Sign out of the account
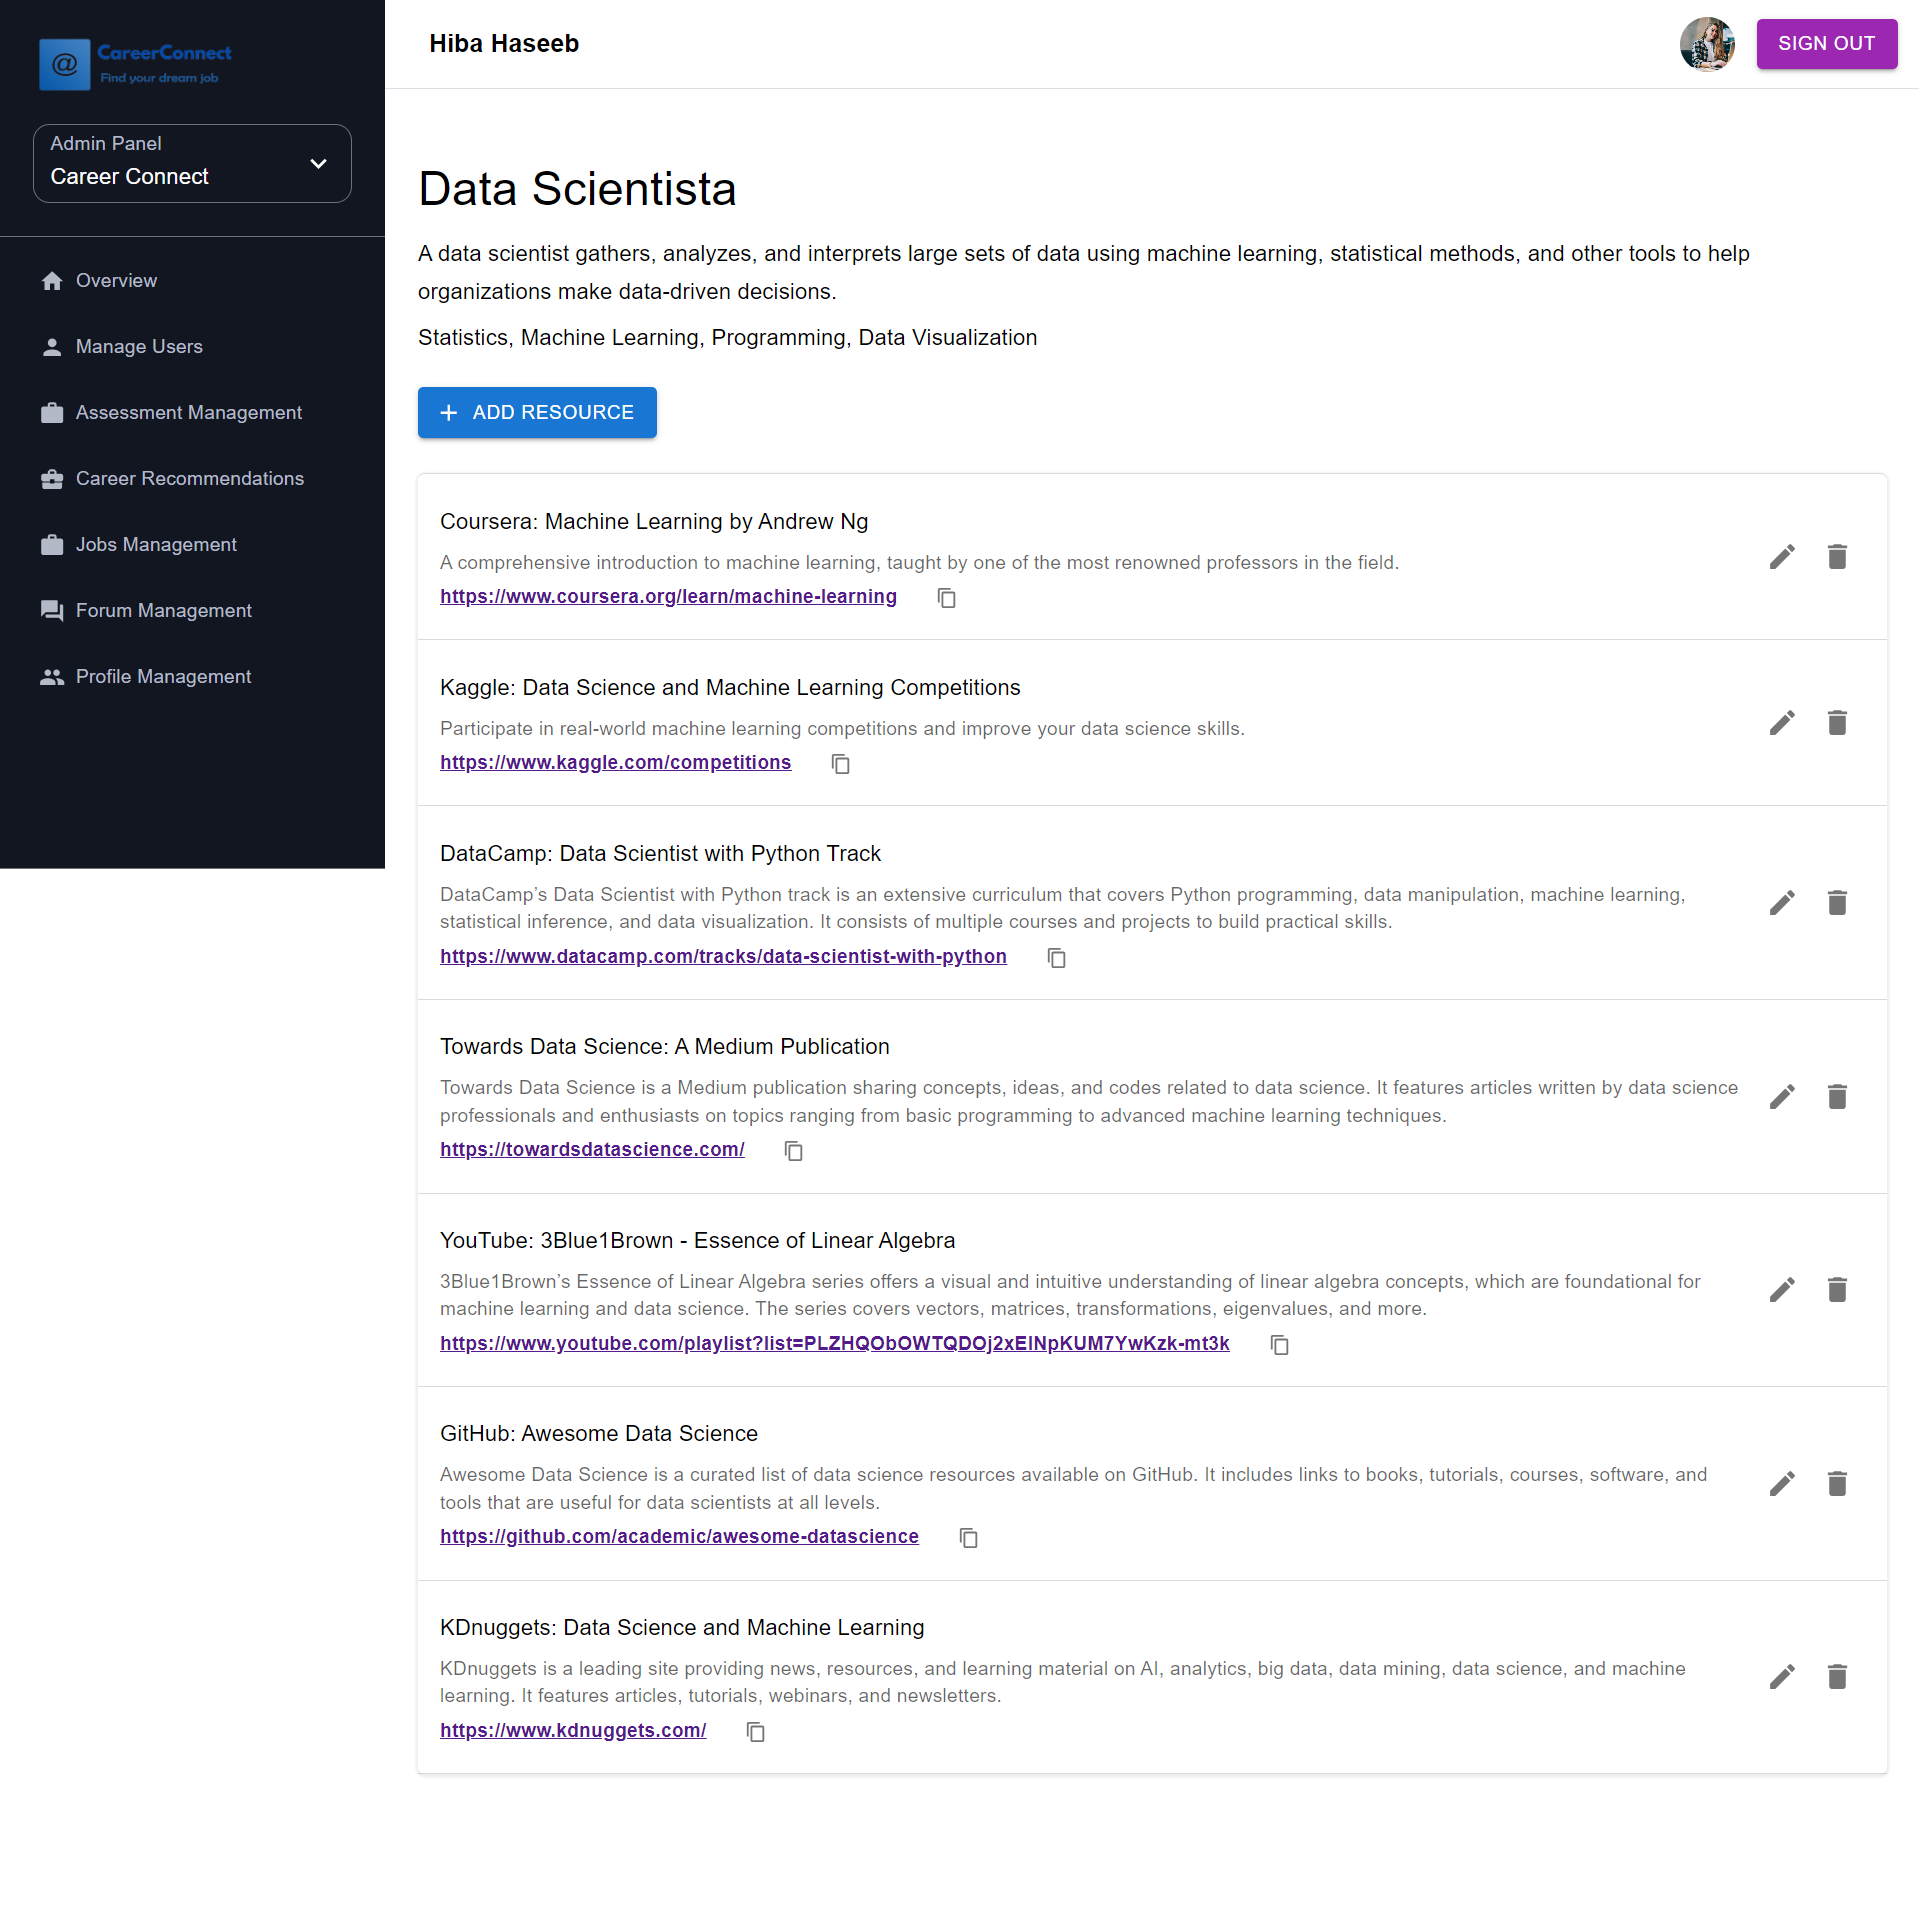1919x1906 pixels. pos(1826,44)
